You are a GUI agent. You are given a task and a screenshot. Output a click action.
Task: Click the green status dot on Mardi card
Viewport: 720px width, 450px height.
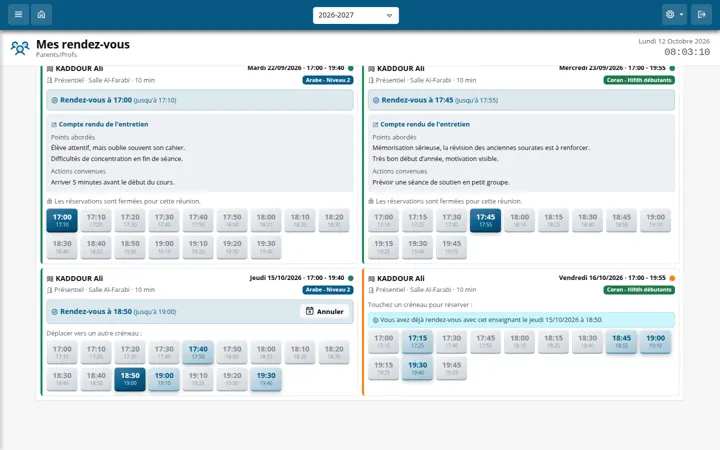tap(351, 68)
